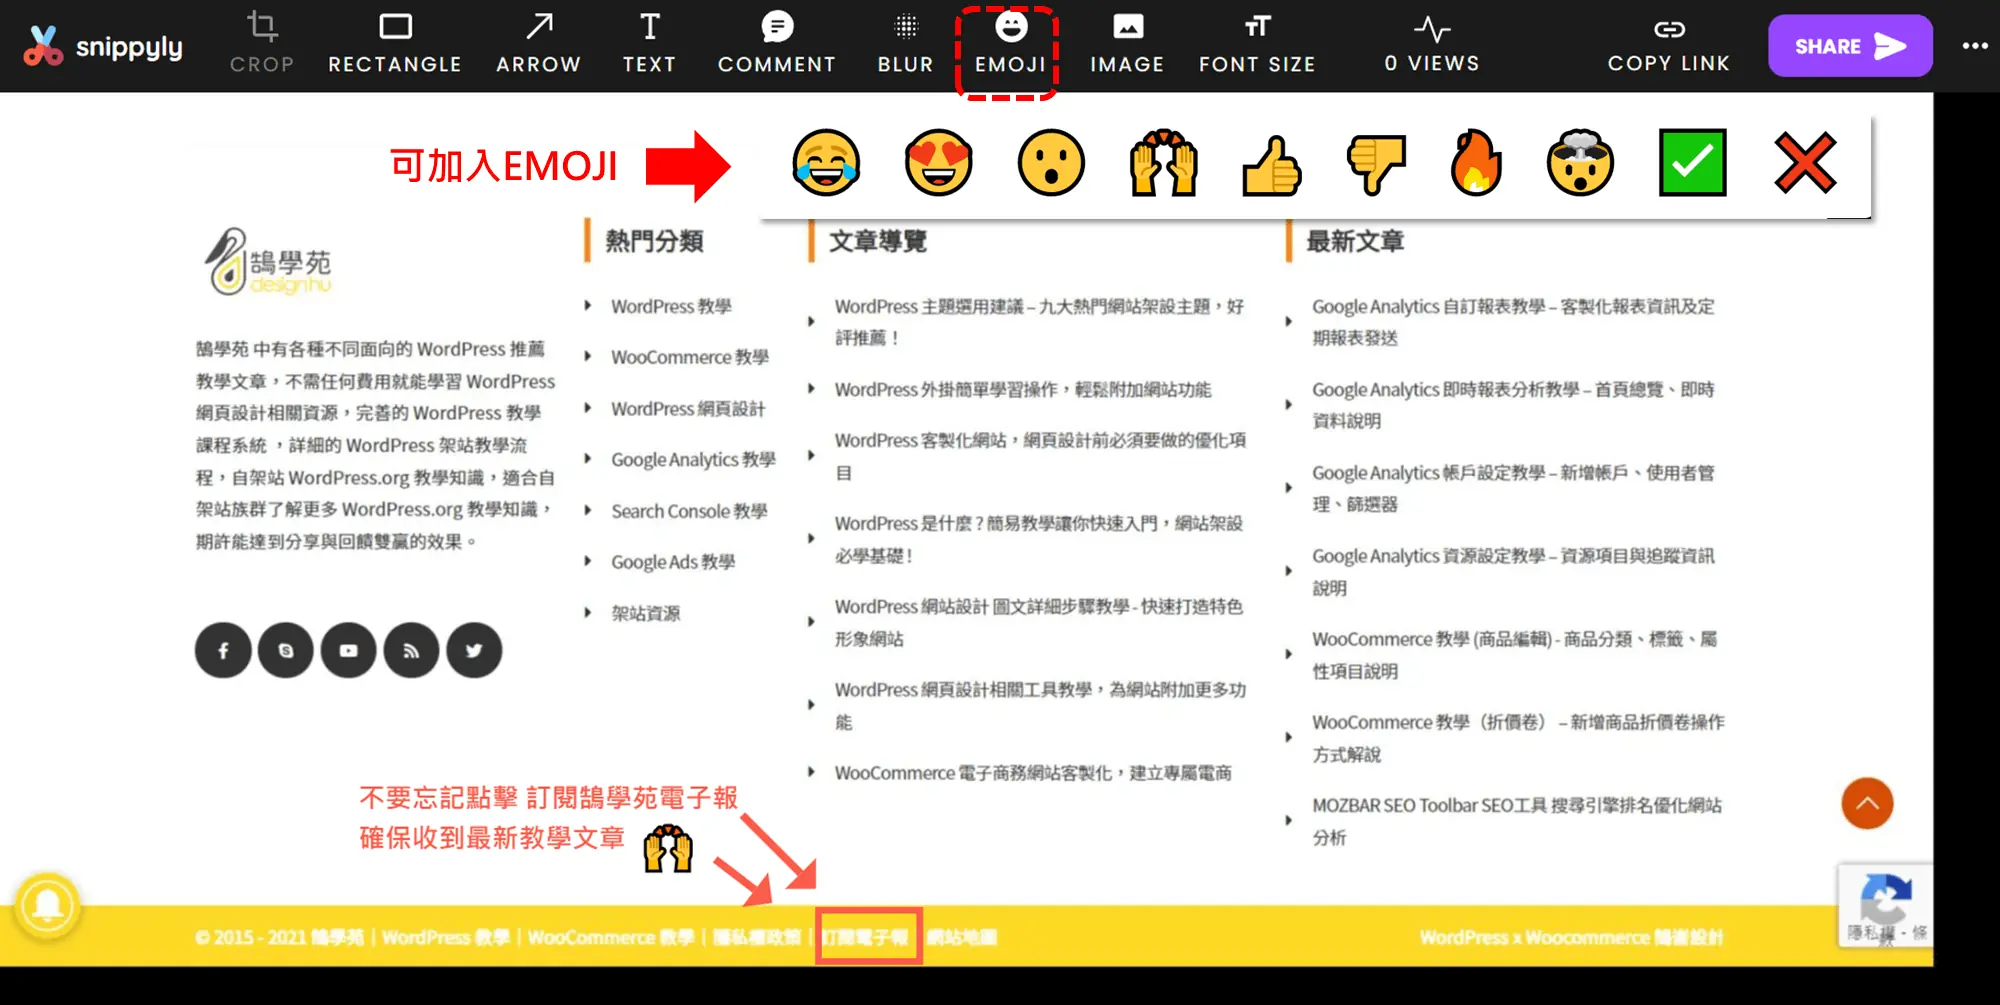Select the Arrow tool
The width and height of the screenshot is (2000, 1005).
[x=539, y=43]
